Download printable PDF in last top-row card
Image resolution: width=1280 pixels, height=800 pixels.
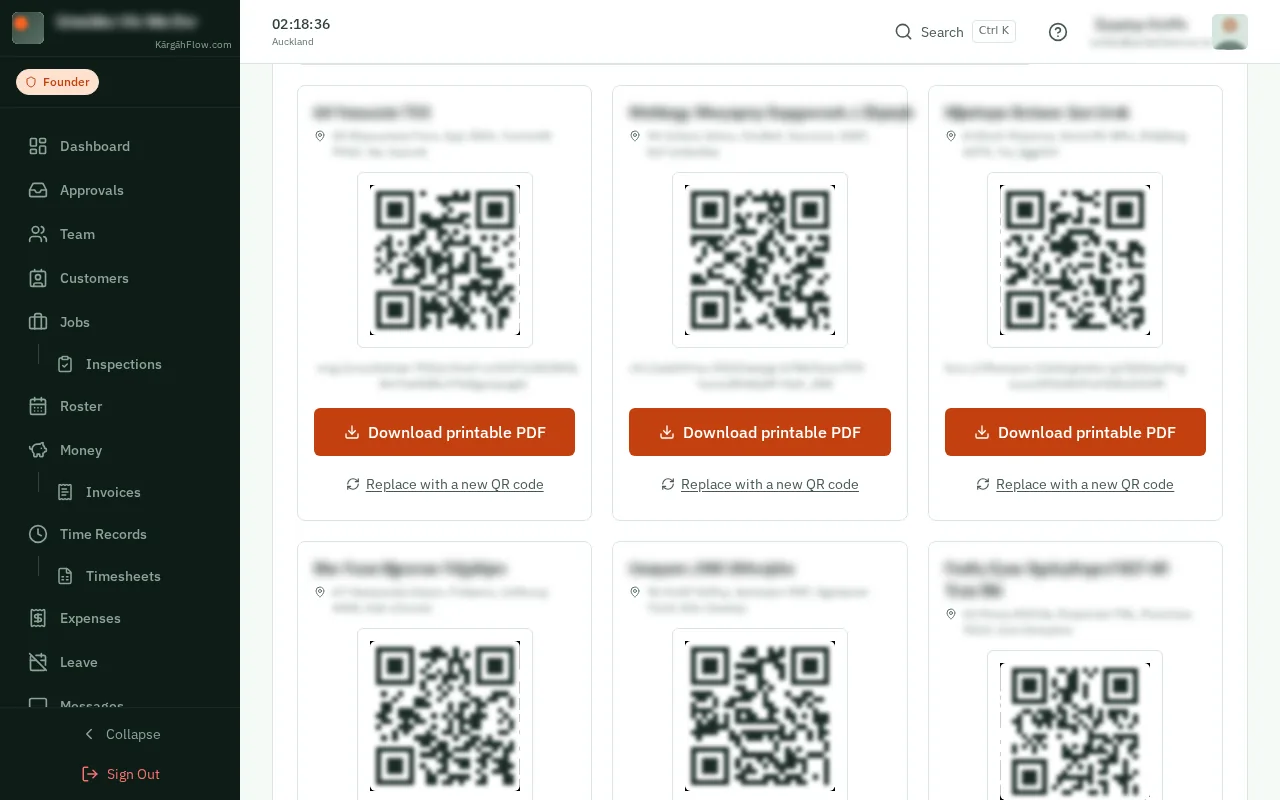tap(1075, 432)
